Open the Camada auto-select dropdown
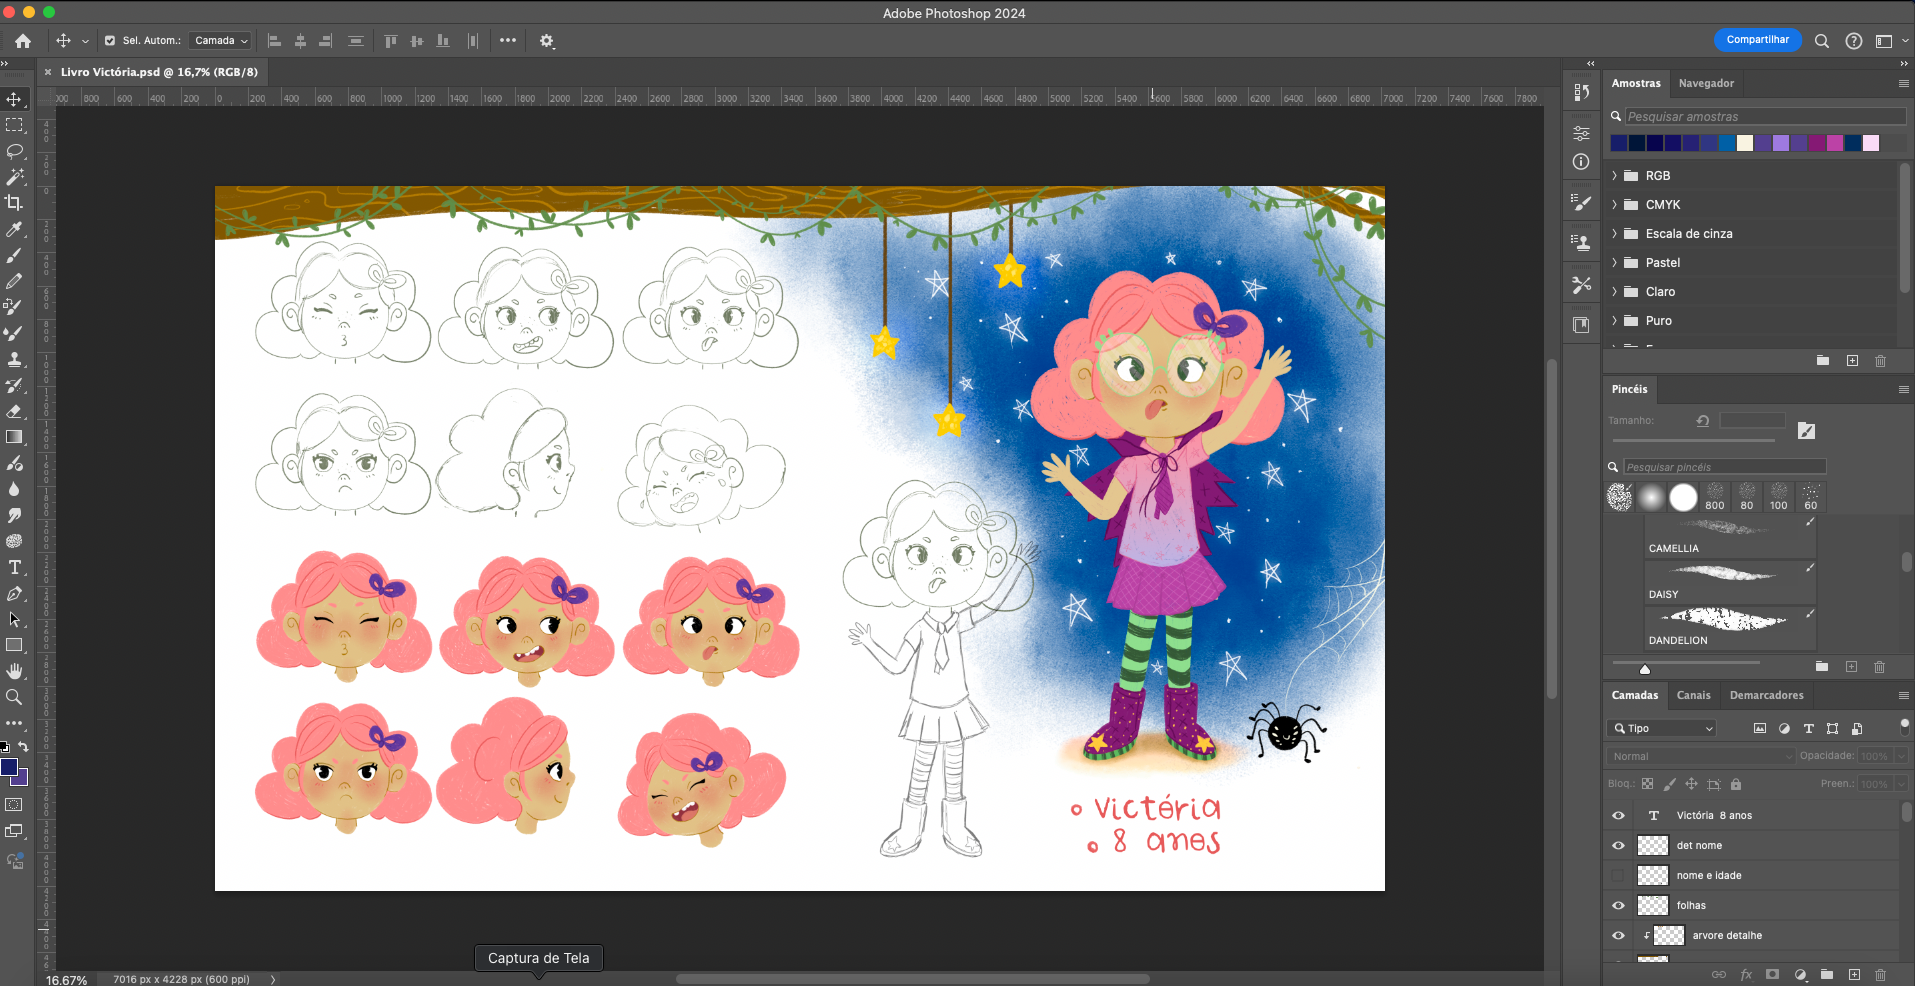This screenshot has width=1915, height=986. (x=221, y=41)
